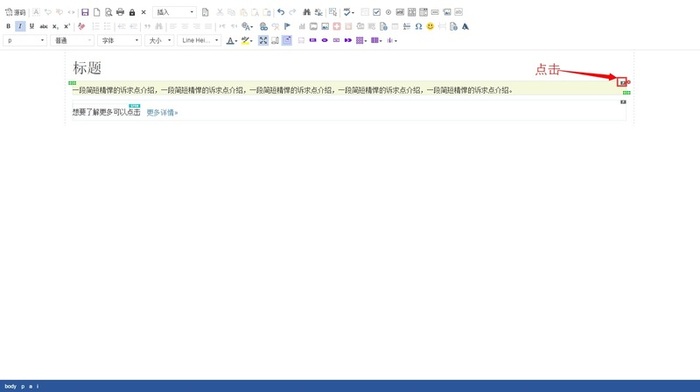
Task: Open the spell check dropdown
Action: (348, 12)
